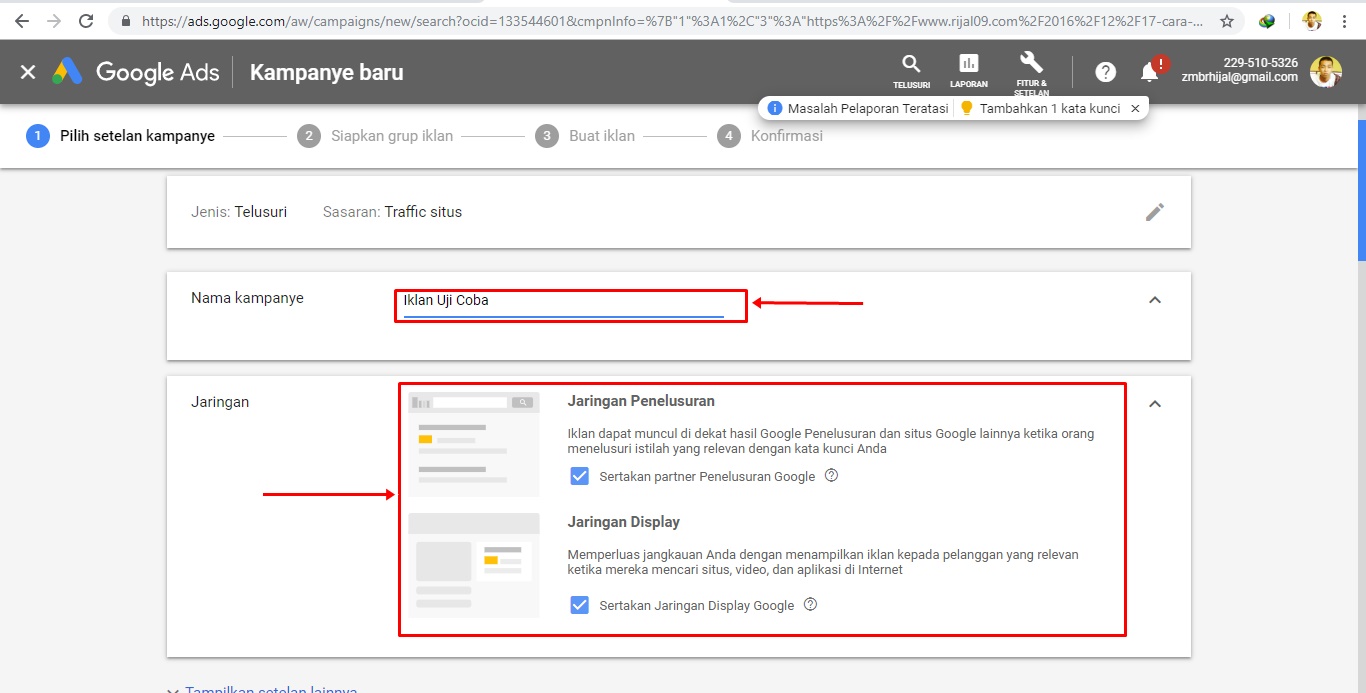The height and width of the screenshot is (693, 1366).
Task: Click help icon beside Jaringan Display Google
Action: 810,604
